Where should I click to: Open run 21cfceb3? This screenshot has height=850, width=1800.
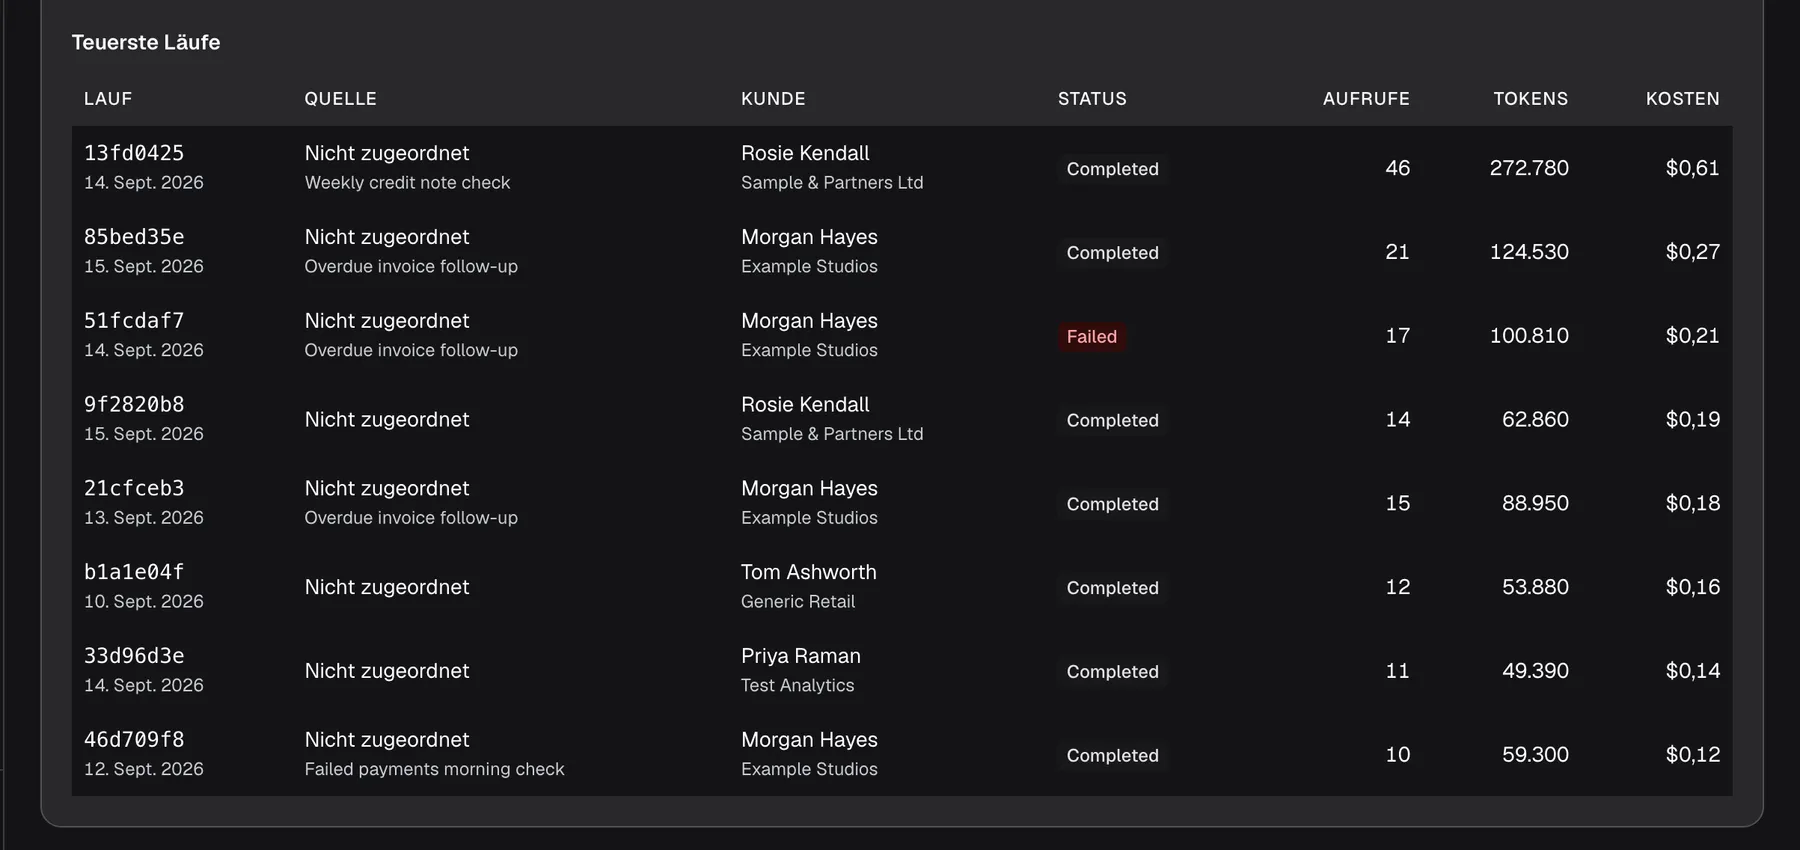pyautogui.click(x=134, y=489)
